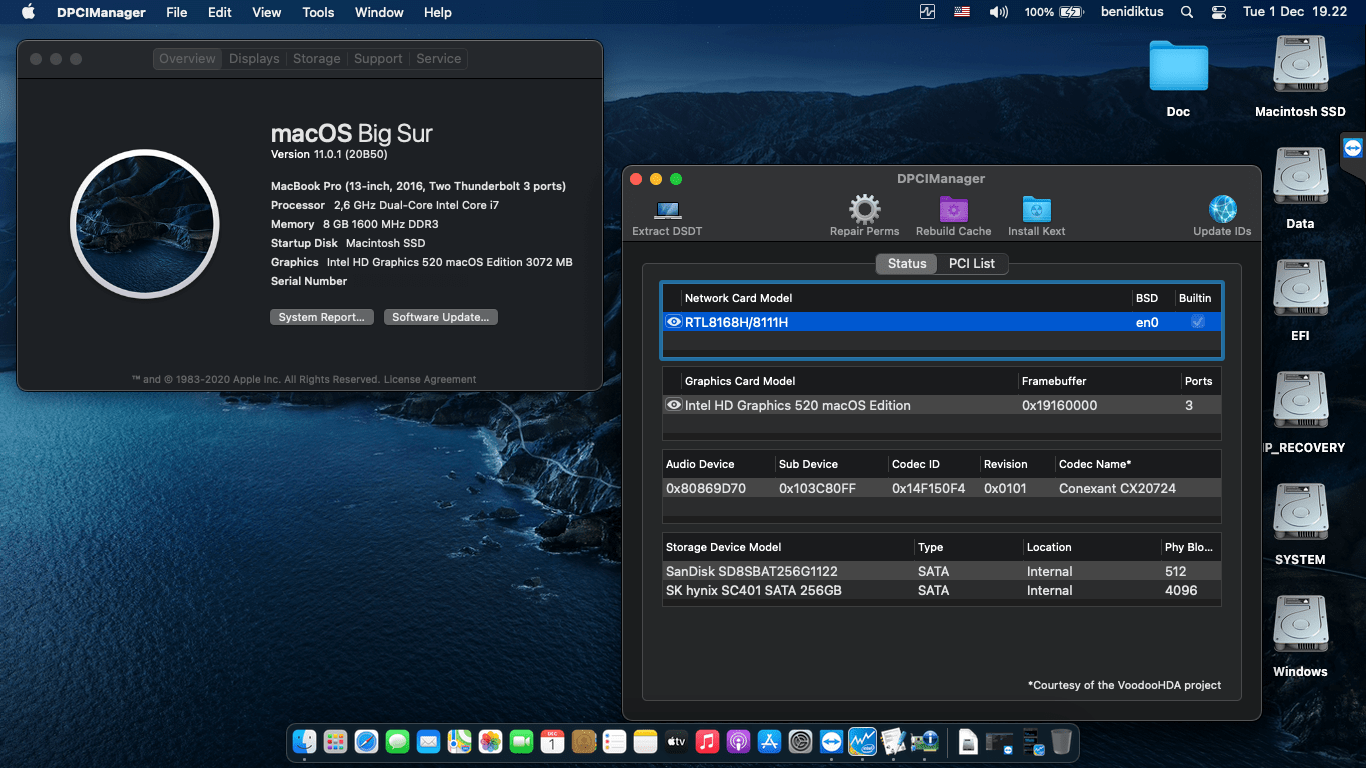Viewport: 1366px width, 768px height.
Task: Open the Apple menu
Action: coord(28,12)
